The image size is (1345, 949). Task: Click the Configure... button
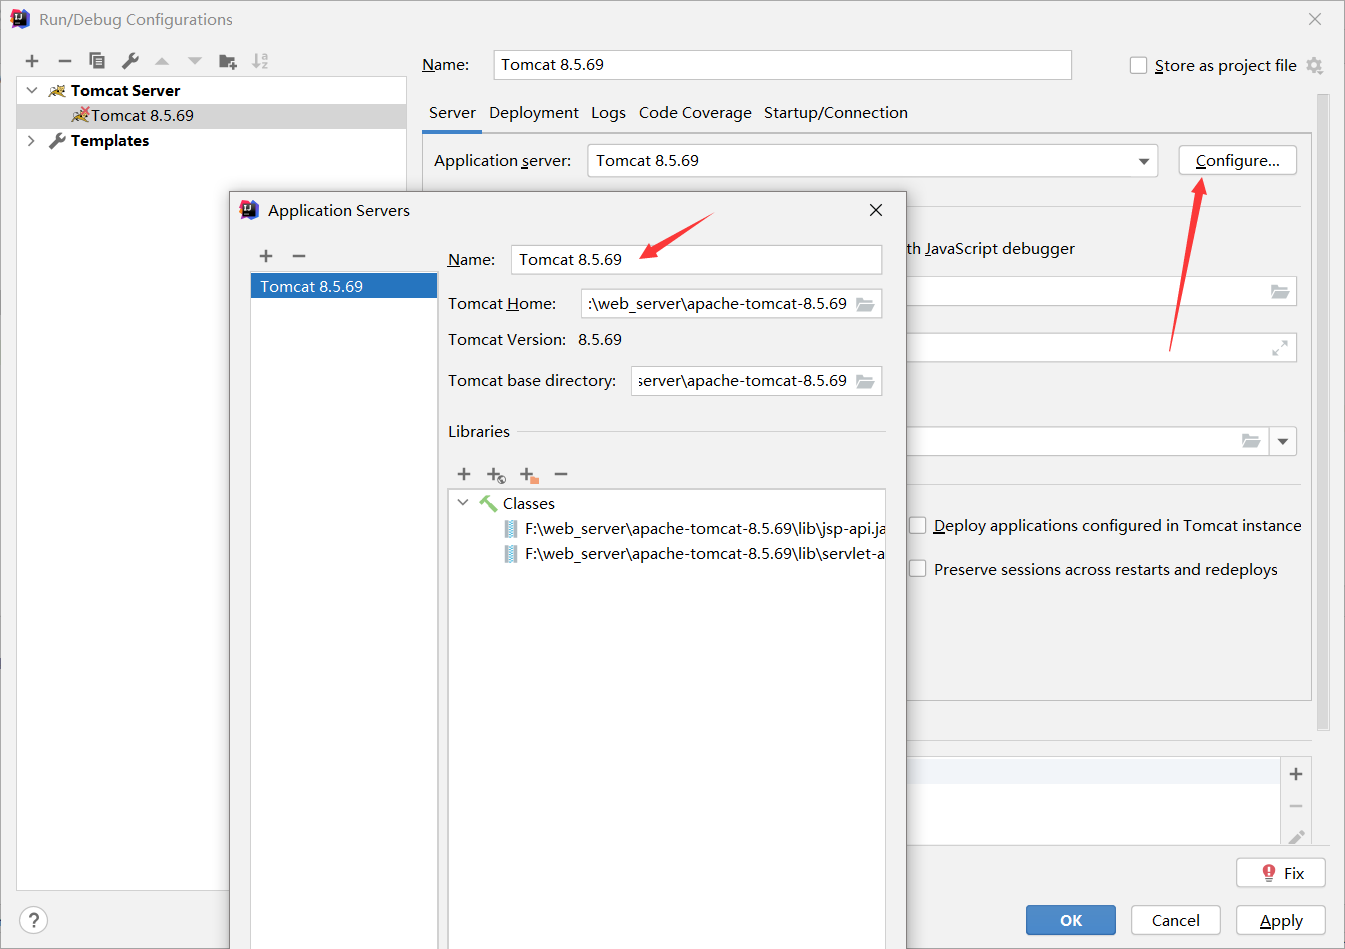[x=1237, y=161]
